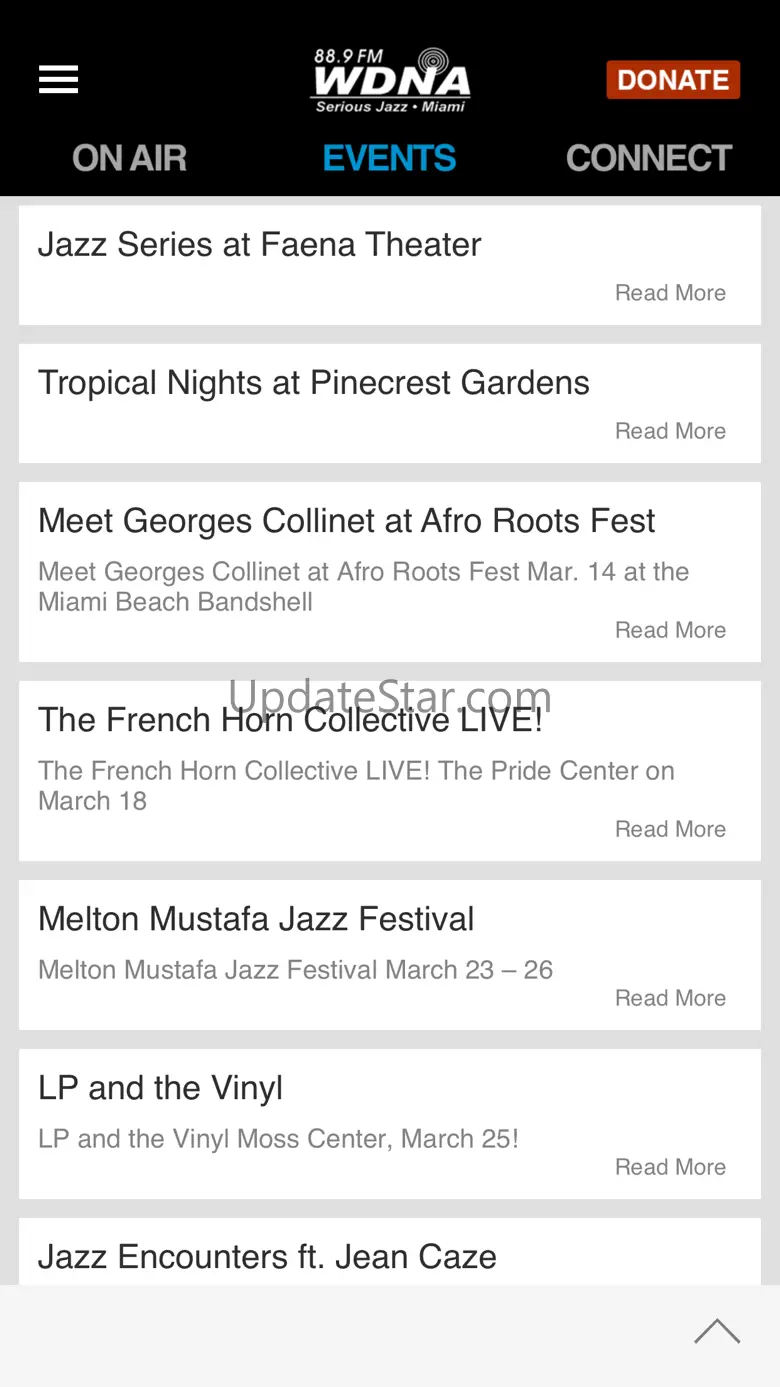Read more on Georges Collinet Afro Roots Fest
Screen dimensions: 780x1387
670,630
